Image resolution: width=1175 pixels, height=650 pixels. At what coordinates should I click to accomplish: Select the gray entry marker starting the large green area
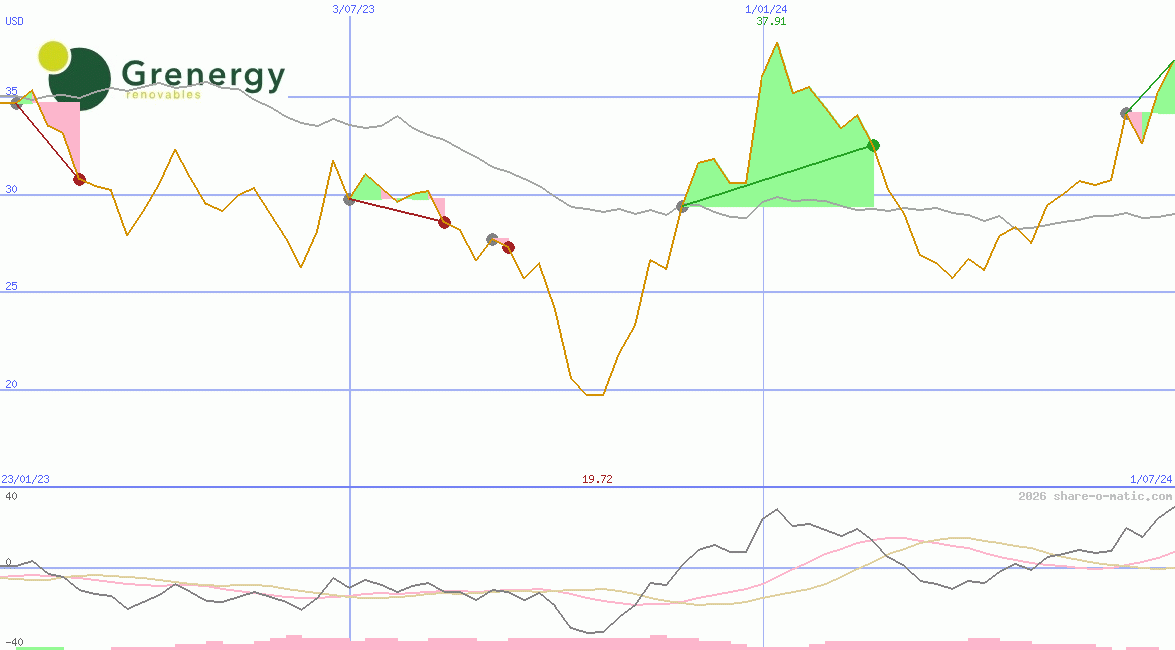click(x=682, y=206)
